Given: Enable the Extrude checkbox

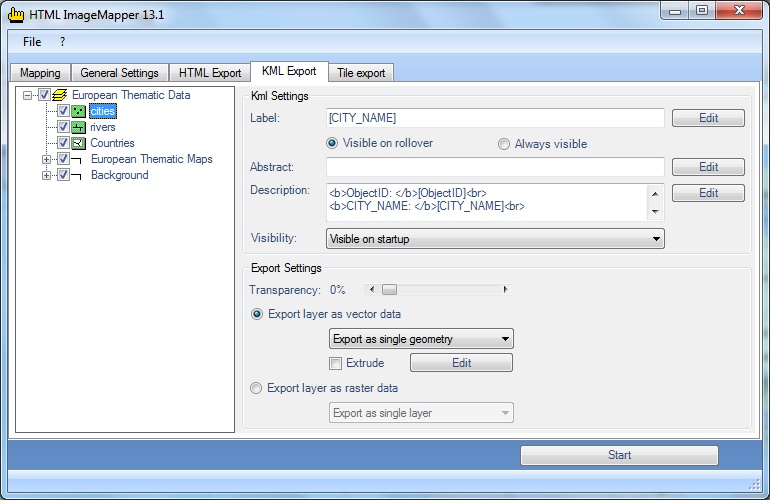Looking at the screenshot, I should (x=335, y=363).
